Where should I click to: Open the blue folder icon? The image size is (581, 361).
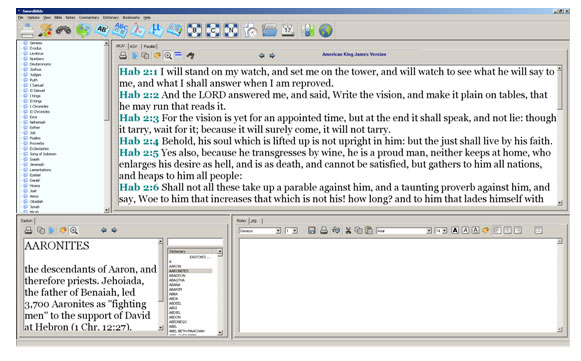(269, 30)
